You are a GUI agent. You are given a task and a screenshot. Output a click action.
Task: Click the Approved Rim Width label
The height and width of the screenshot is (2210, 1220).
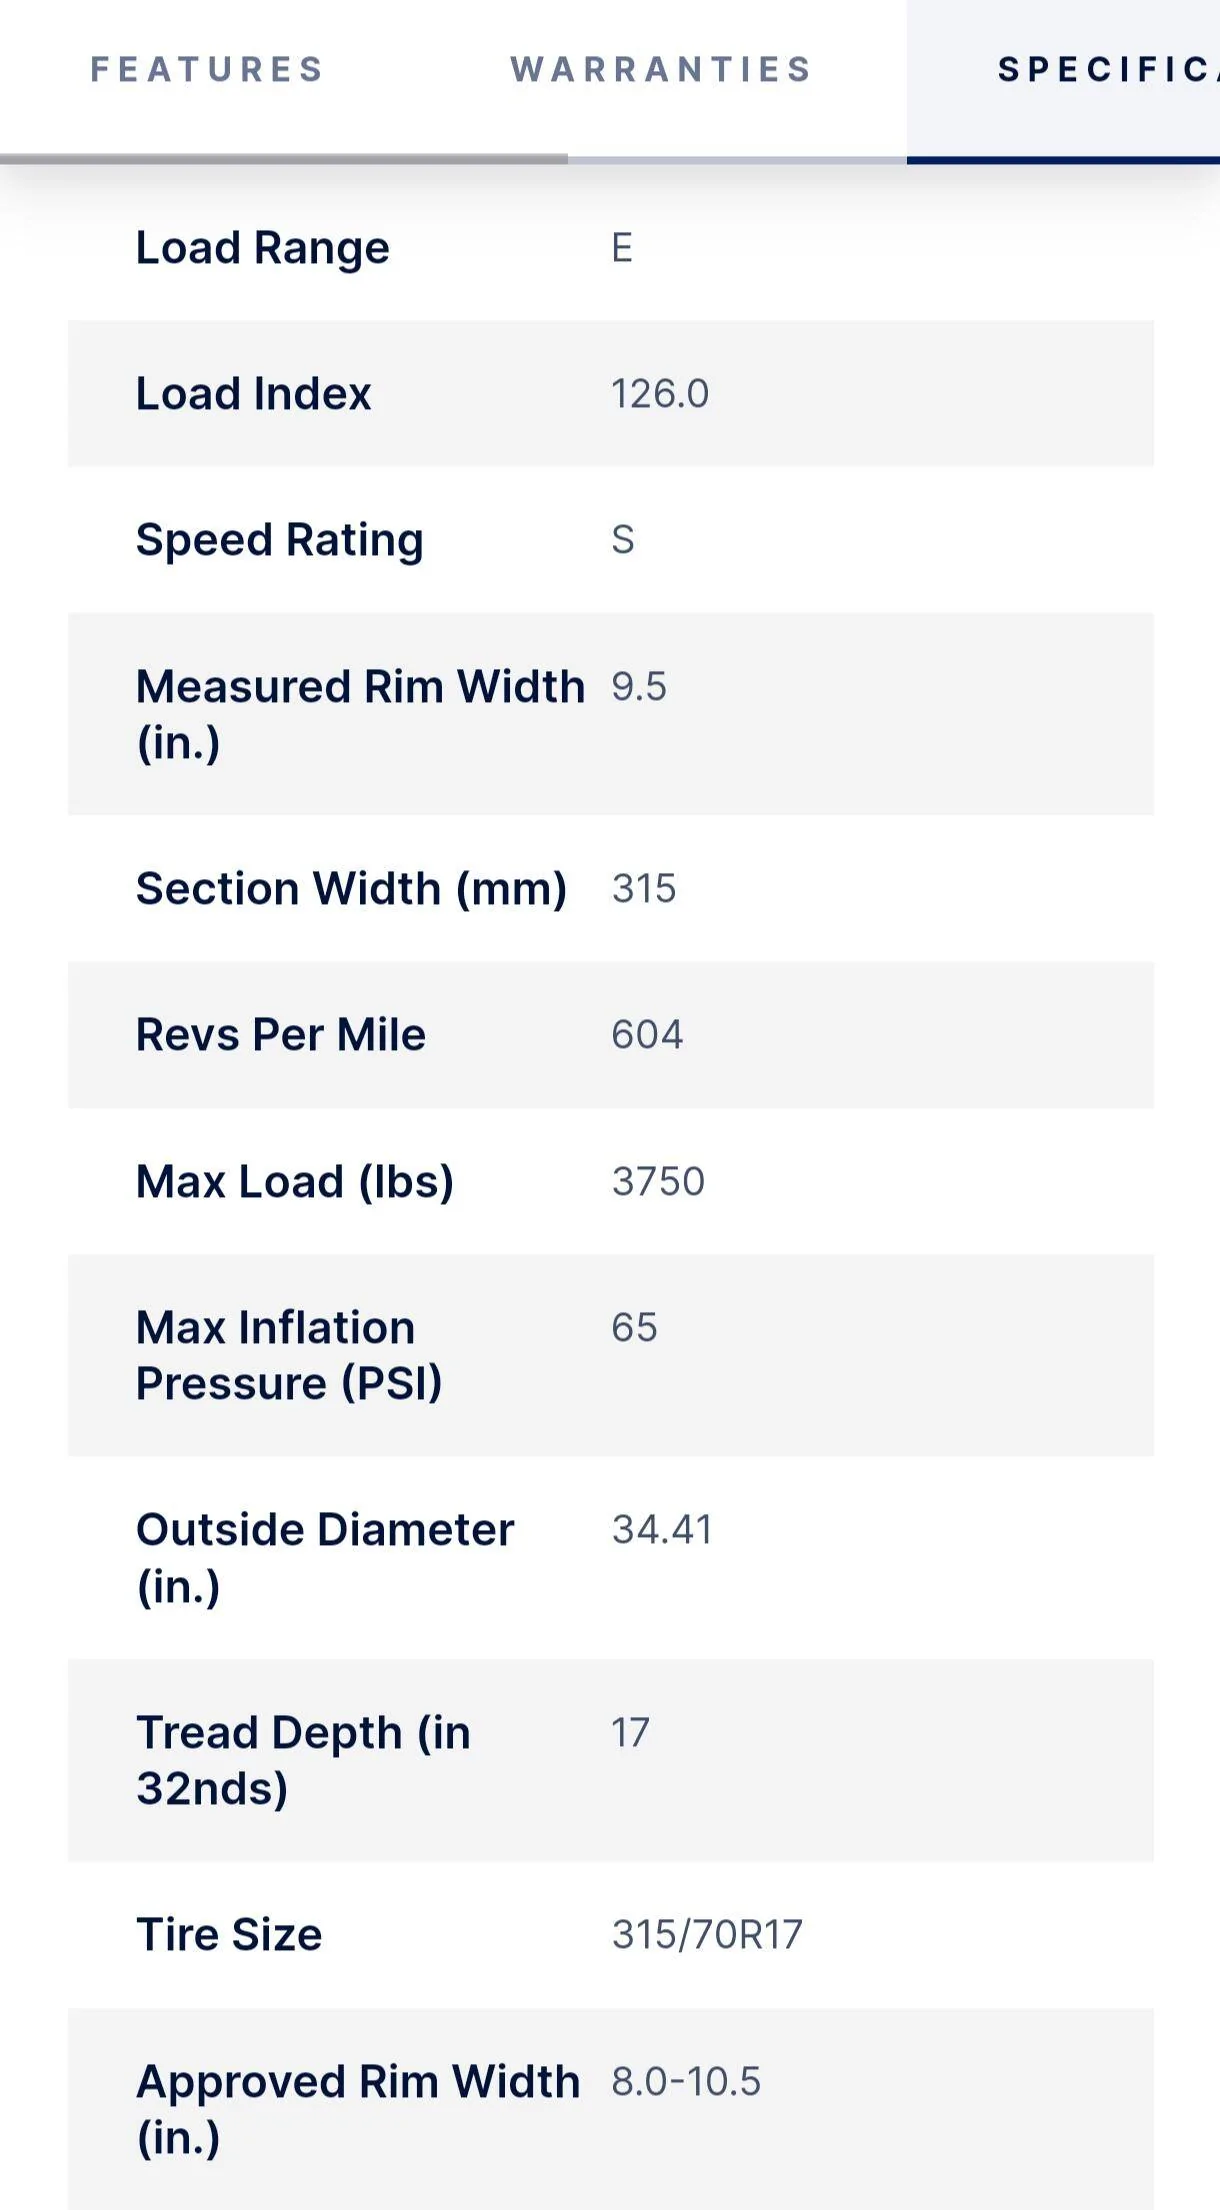(358, 2110)
